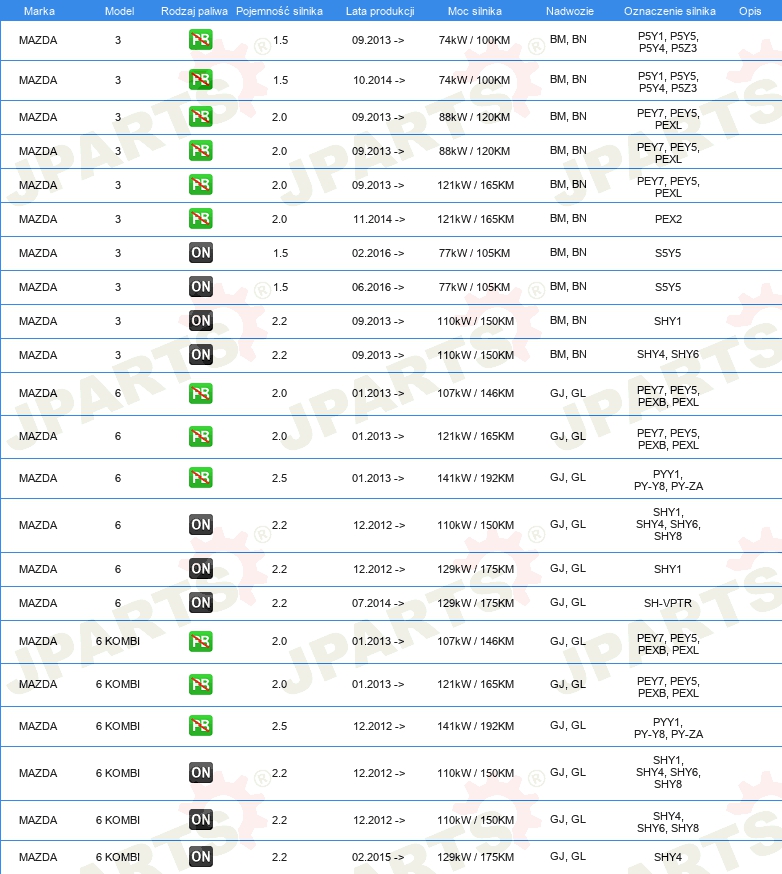Select petrol icon of Mazda 3 121kW 09.2013 row
This screenshot has height=874, width=782.
pyautogui.click(x=201, y=184)
